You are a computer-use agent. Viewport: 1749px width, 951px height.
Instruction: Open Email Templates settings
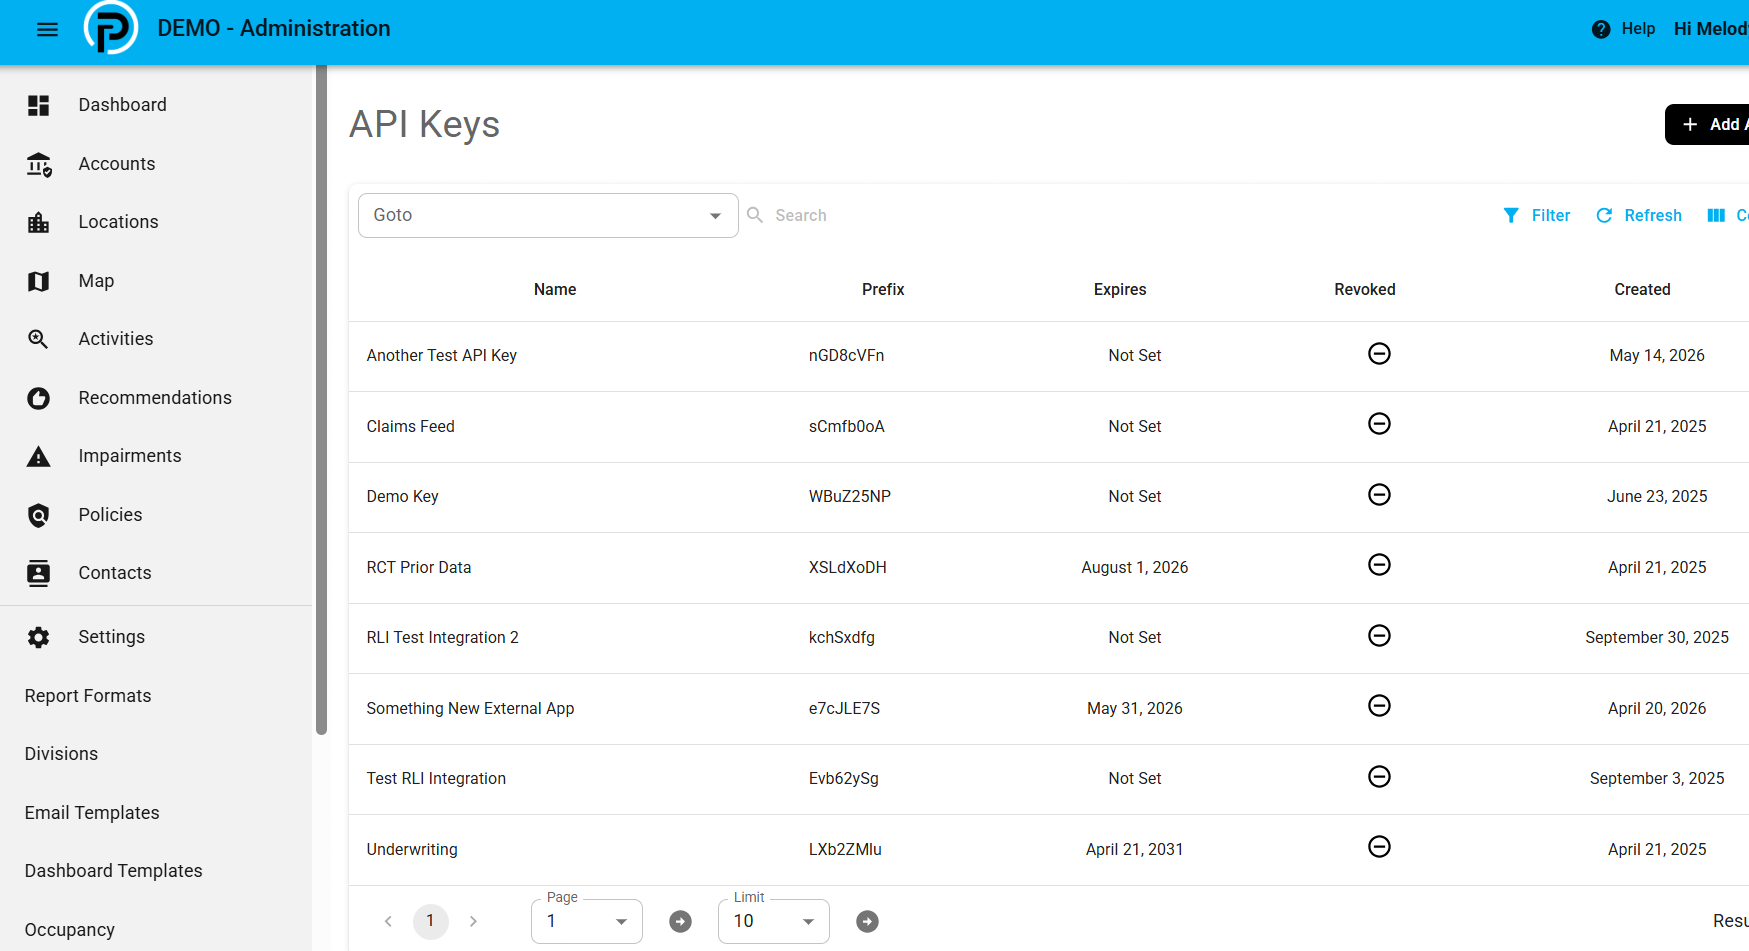[x=92, y=813]
